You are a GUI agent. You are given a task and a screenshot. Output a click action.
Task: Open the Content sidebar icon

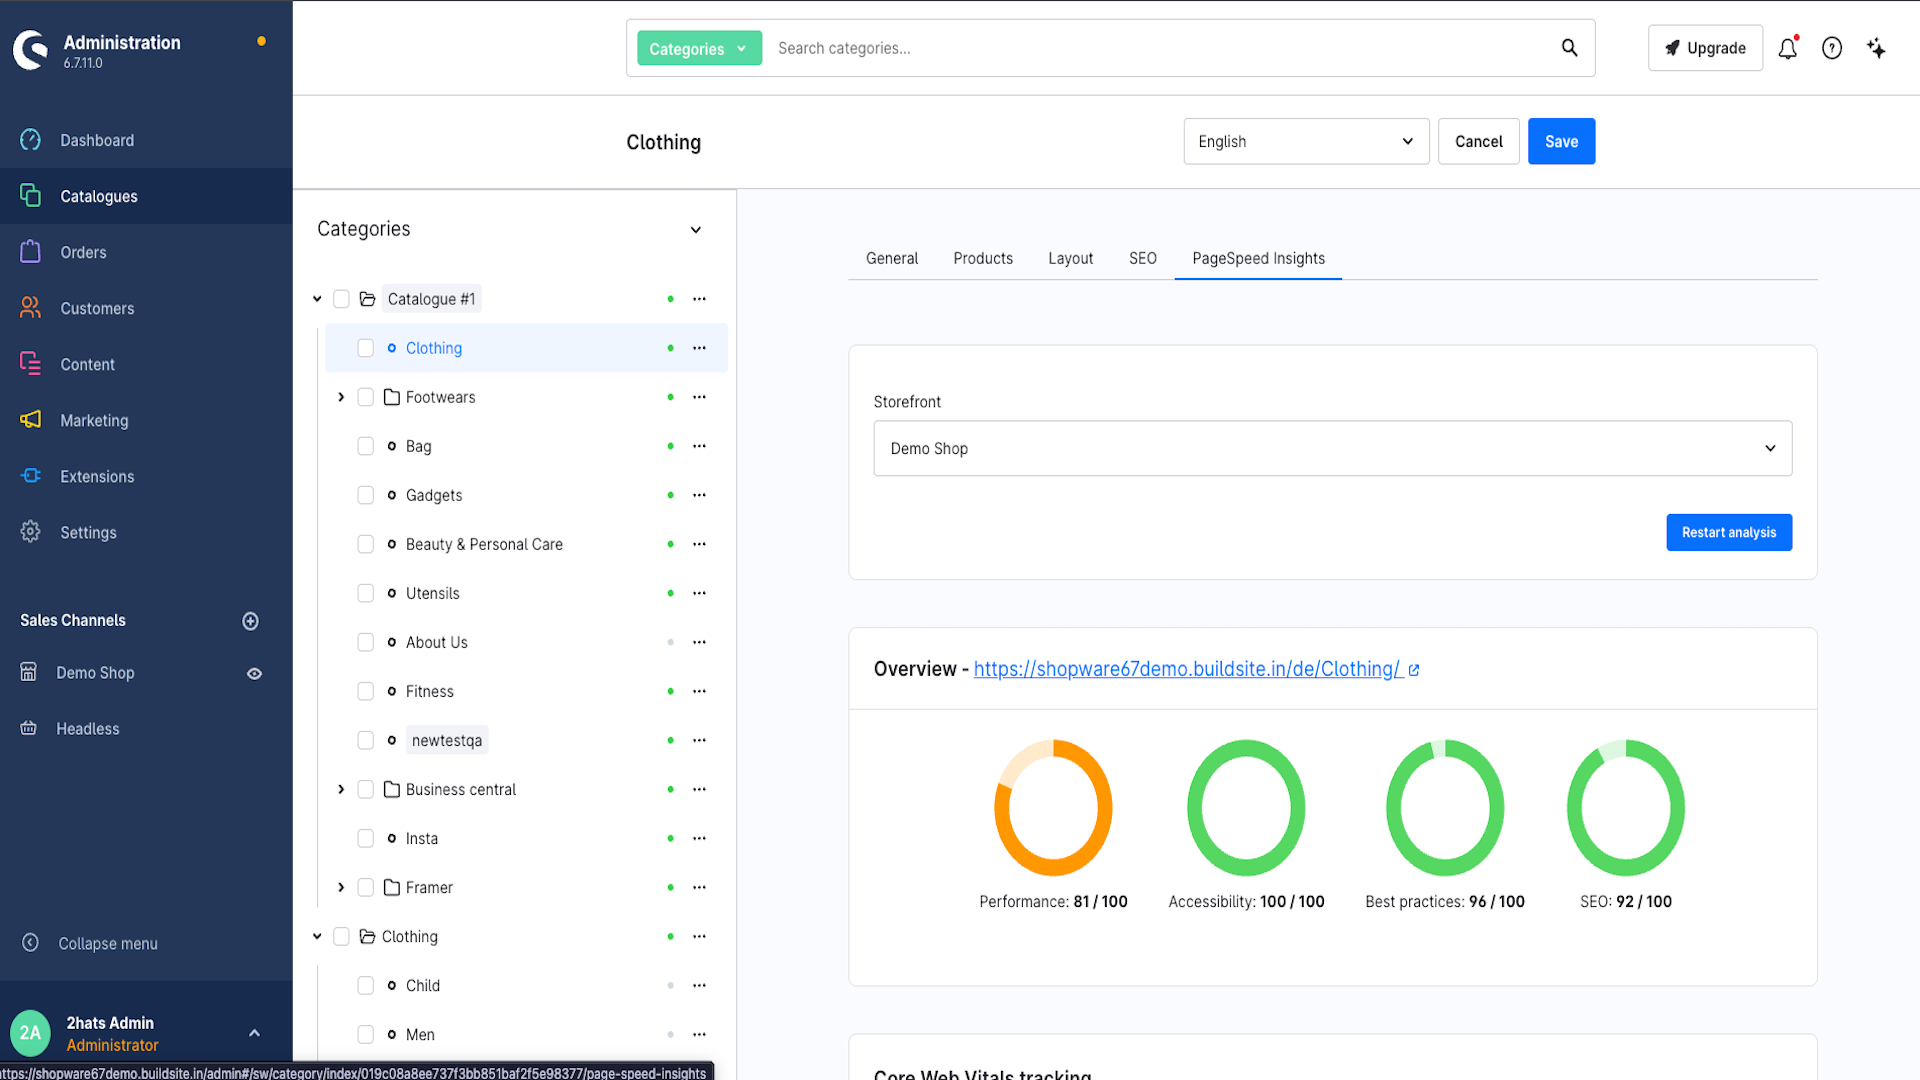point(31,364)
